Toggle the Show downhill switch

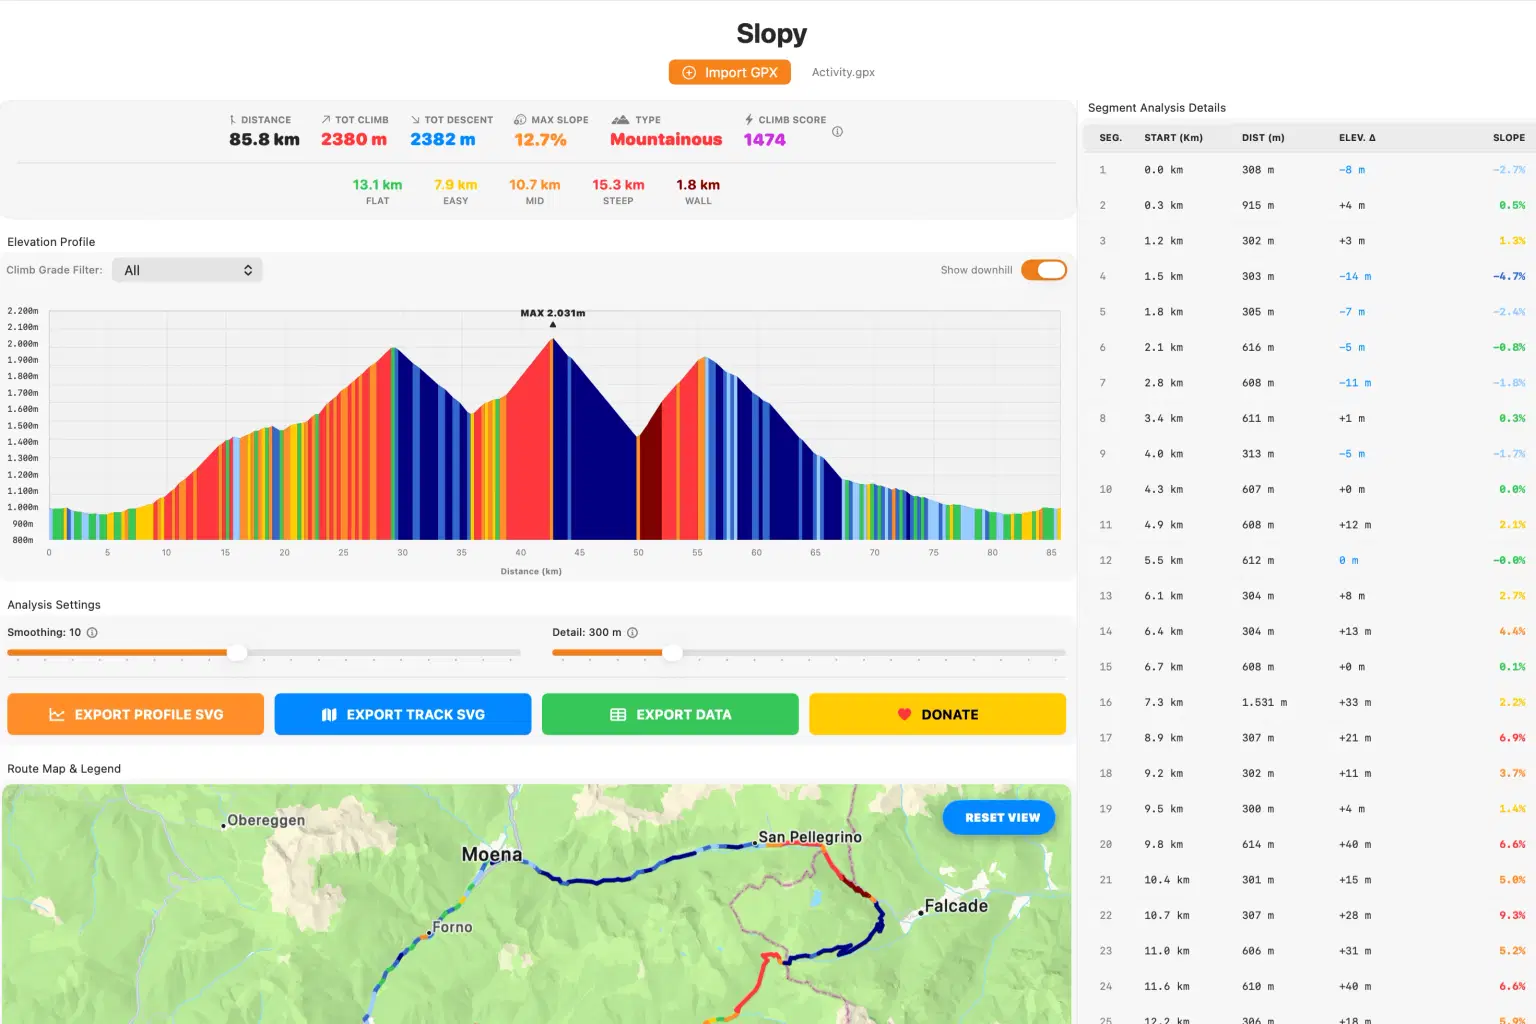(x=1044, y=270)
